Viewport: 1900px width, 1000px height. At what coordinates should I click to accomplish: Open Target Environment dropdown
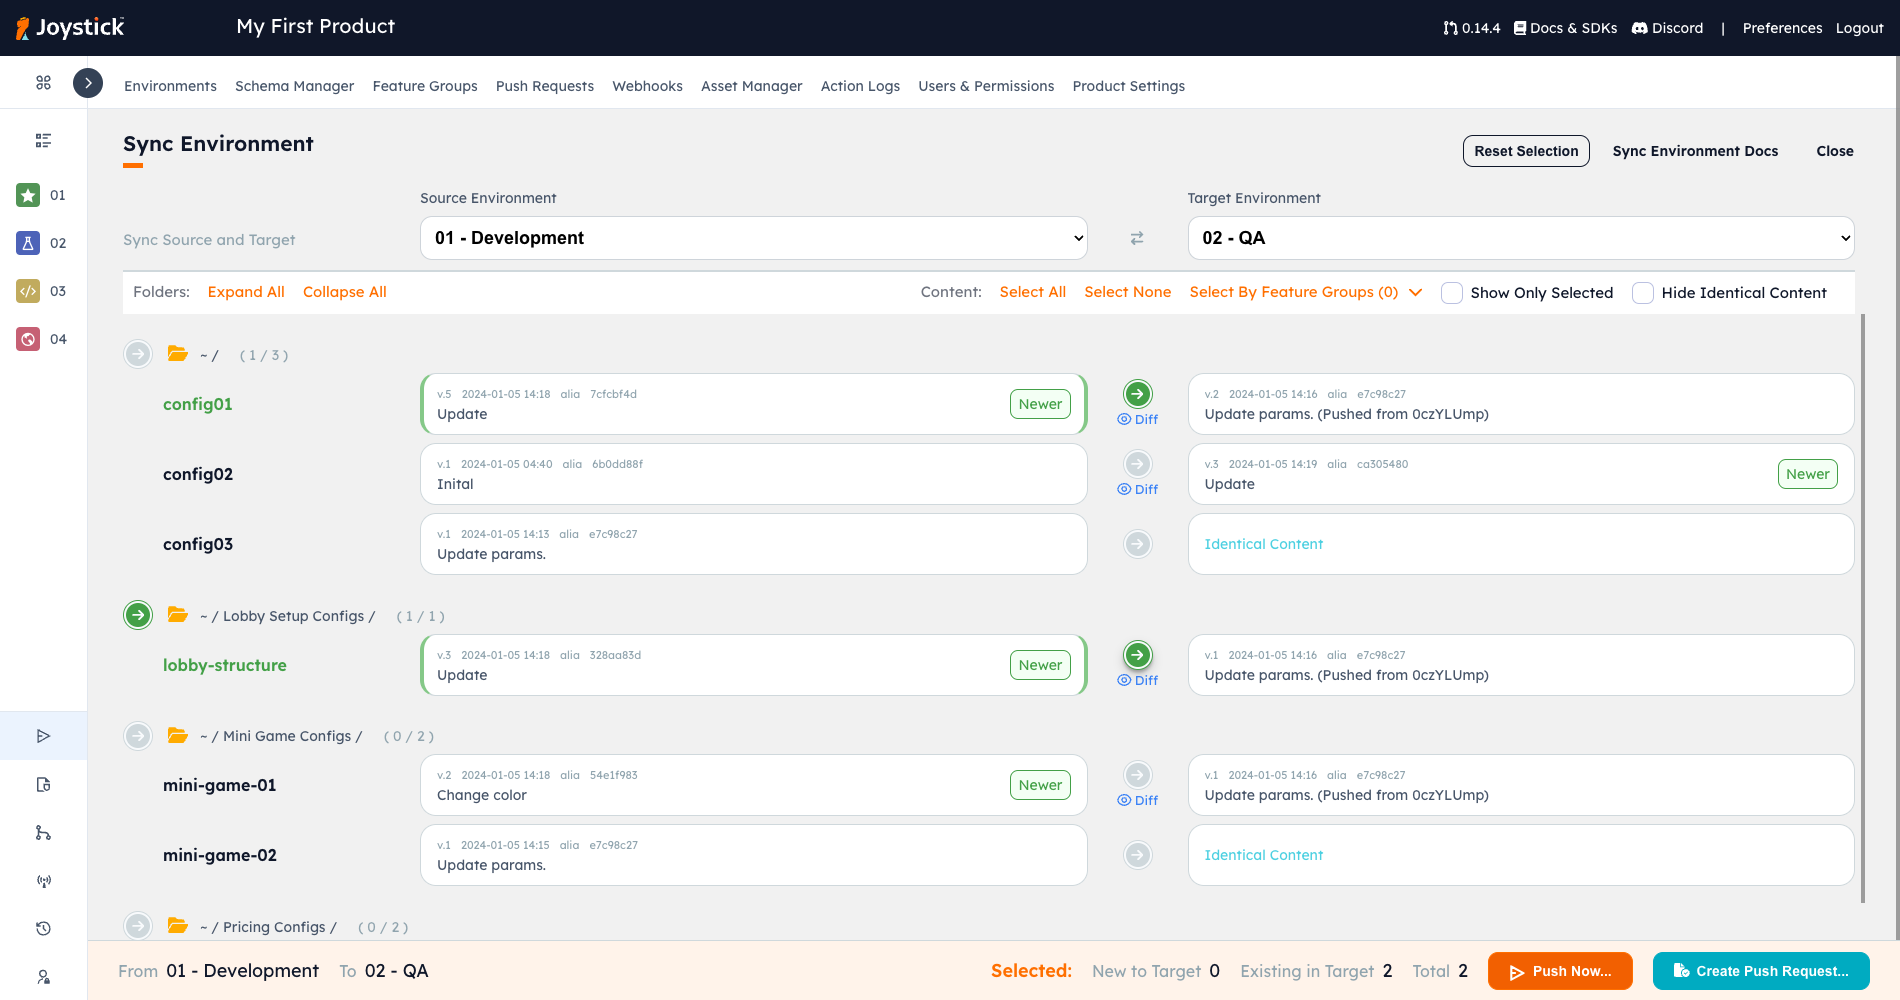(1521, 238)
